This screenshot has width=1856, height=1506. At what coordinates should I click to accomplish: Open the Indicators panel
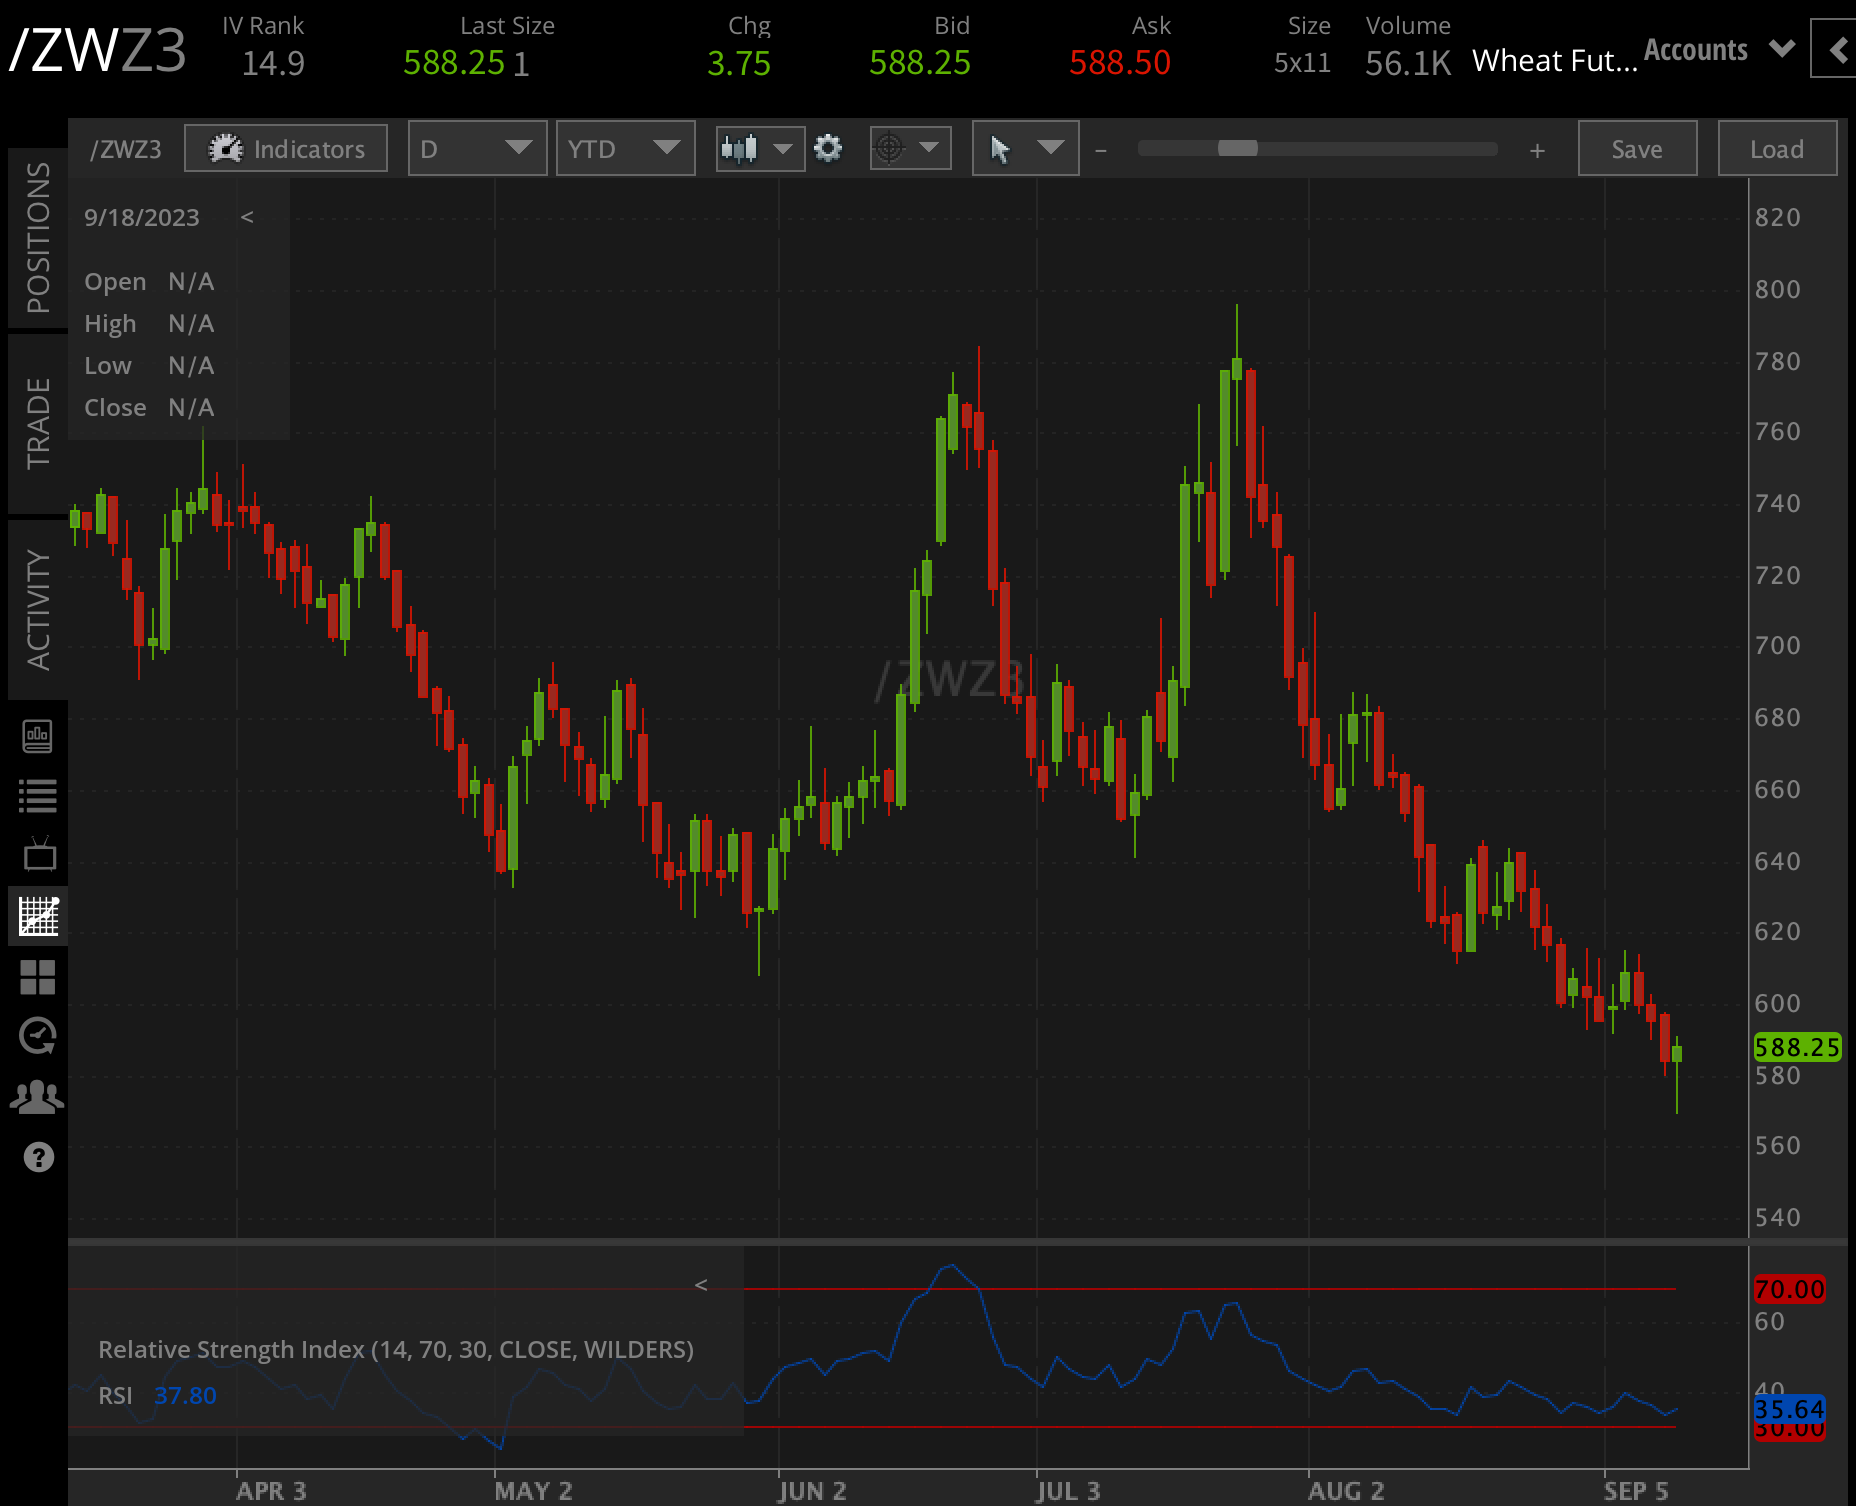(x=285, y=148)
